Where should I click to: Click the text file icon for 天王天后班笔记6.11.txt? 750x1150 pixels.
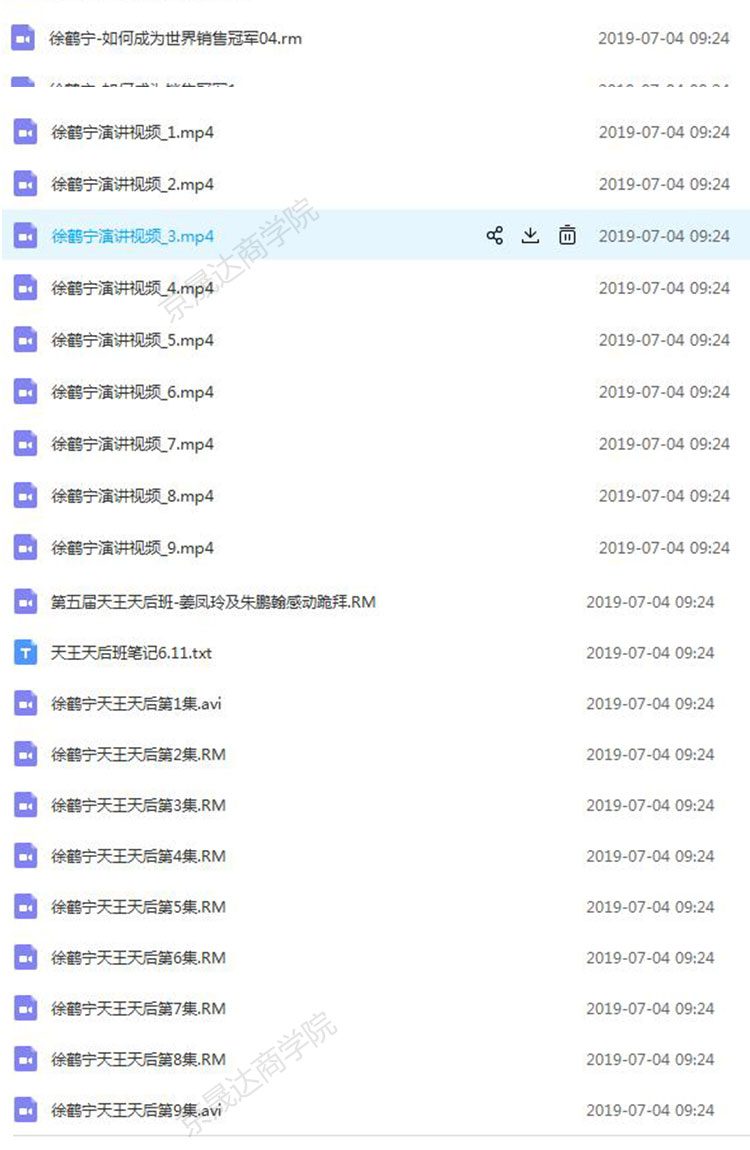click(x=25, y=653)
